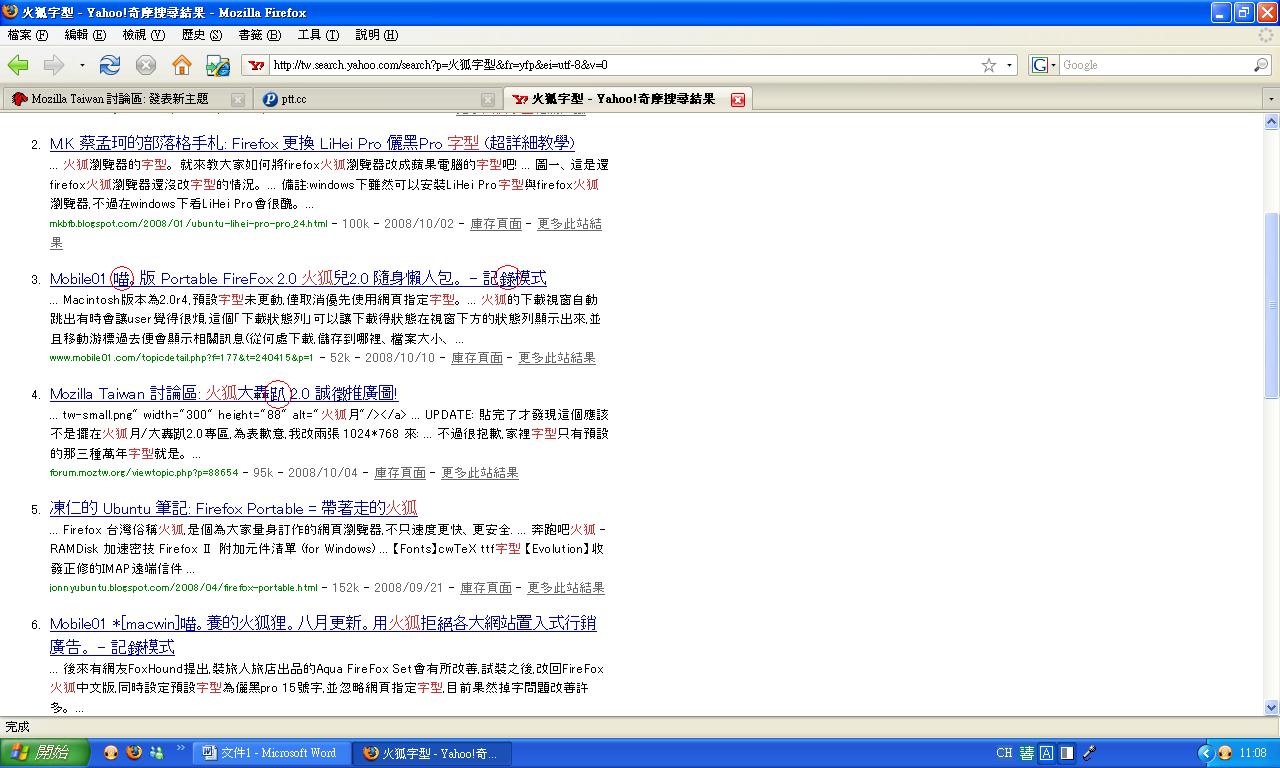Open the Firefox Portable = 帶著走的火狐 result

coord(233,508)
